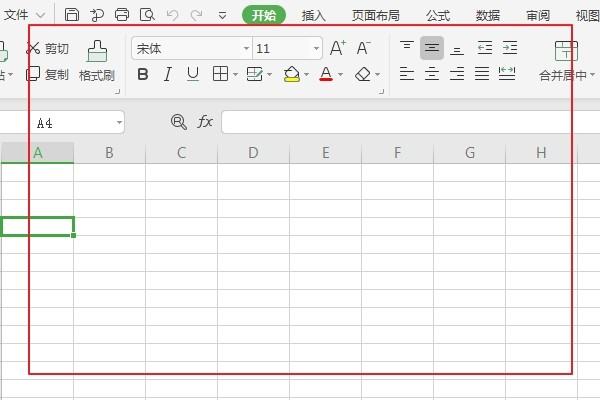This screenshot has width=600, height=400.
Task: Click the eraser Clear icon
Action: (x=363, y=74)
